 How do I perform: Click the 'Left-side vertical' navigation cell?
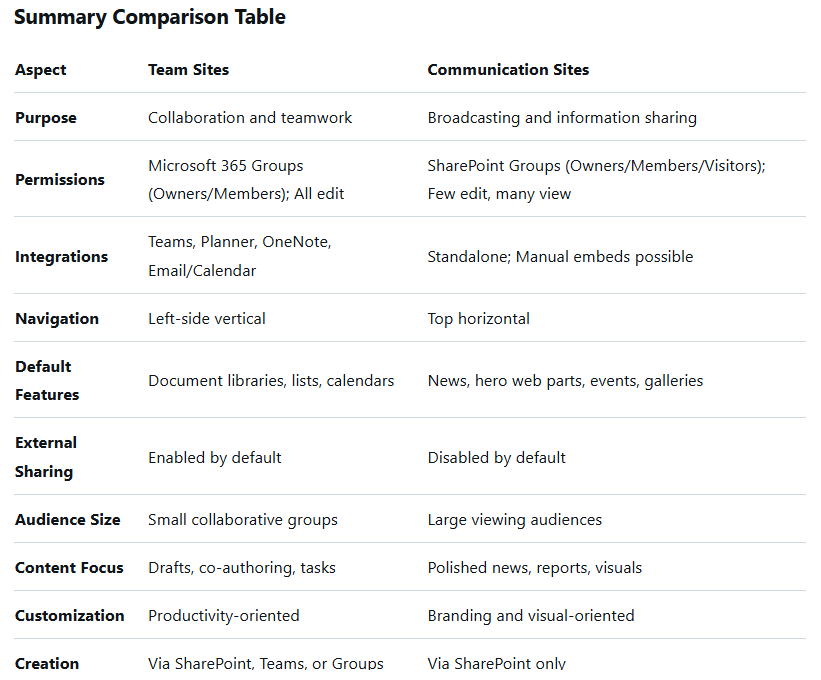pyautogui.click(x=207, y=319)
